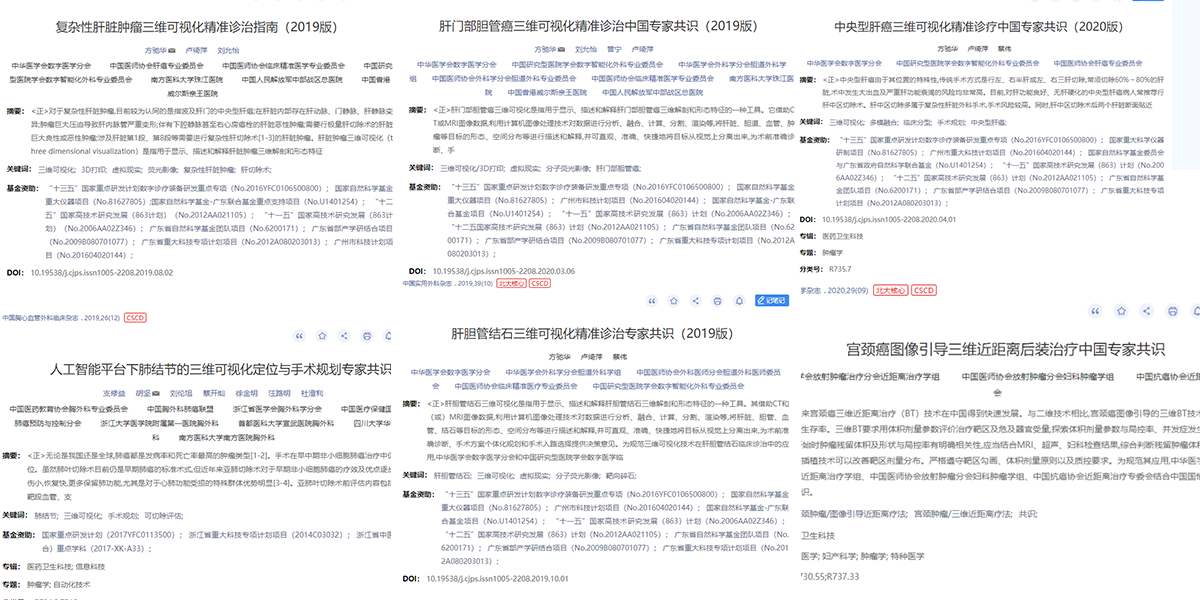This screenshot has height=600, width=1200.
Task: Click 北大核心 badge beside 2020,29(09)
Action: [x=890, y=290]
